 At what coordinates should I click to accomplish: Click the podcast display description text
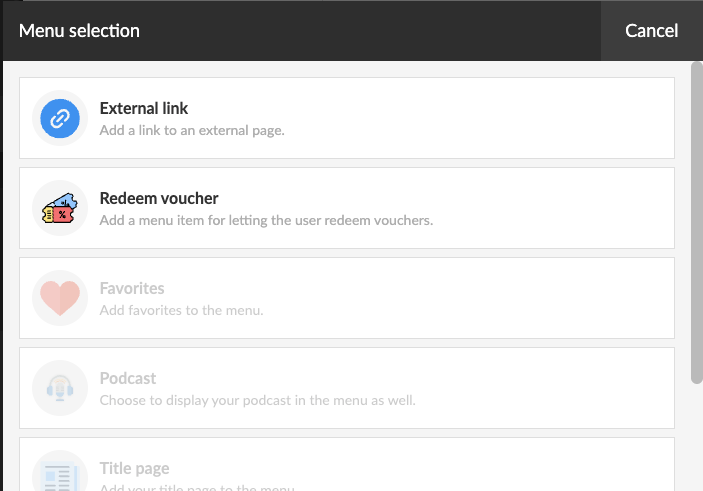click(257, 400)
